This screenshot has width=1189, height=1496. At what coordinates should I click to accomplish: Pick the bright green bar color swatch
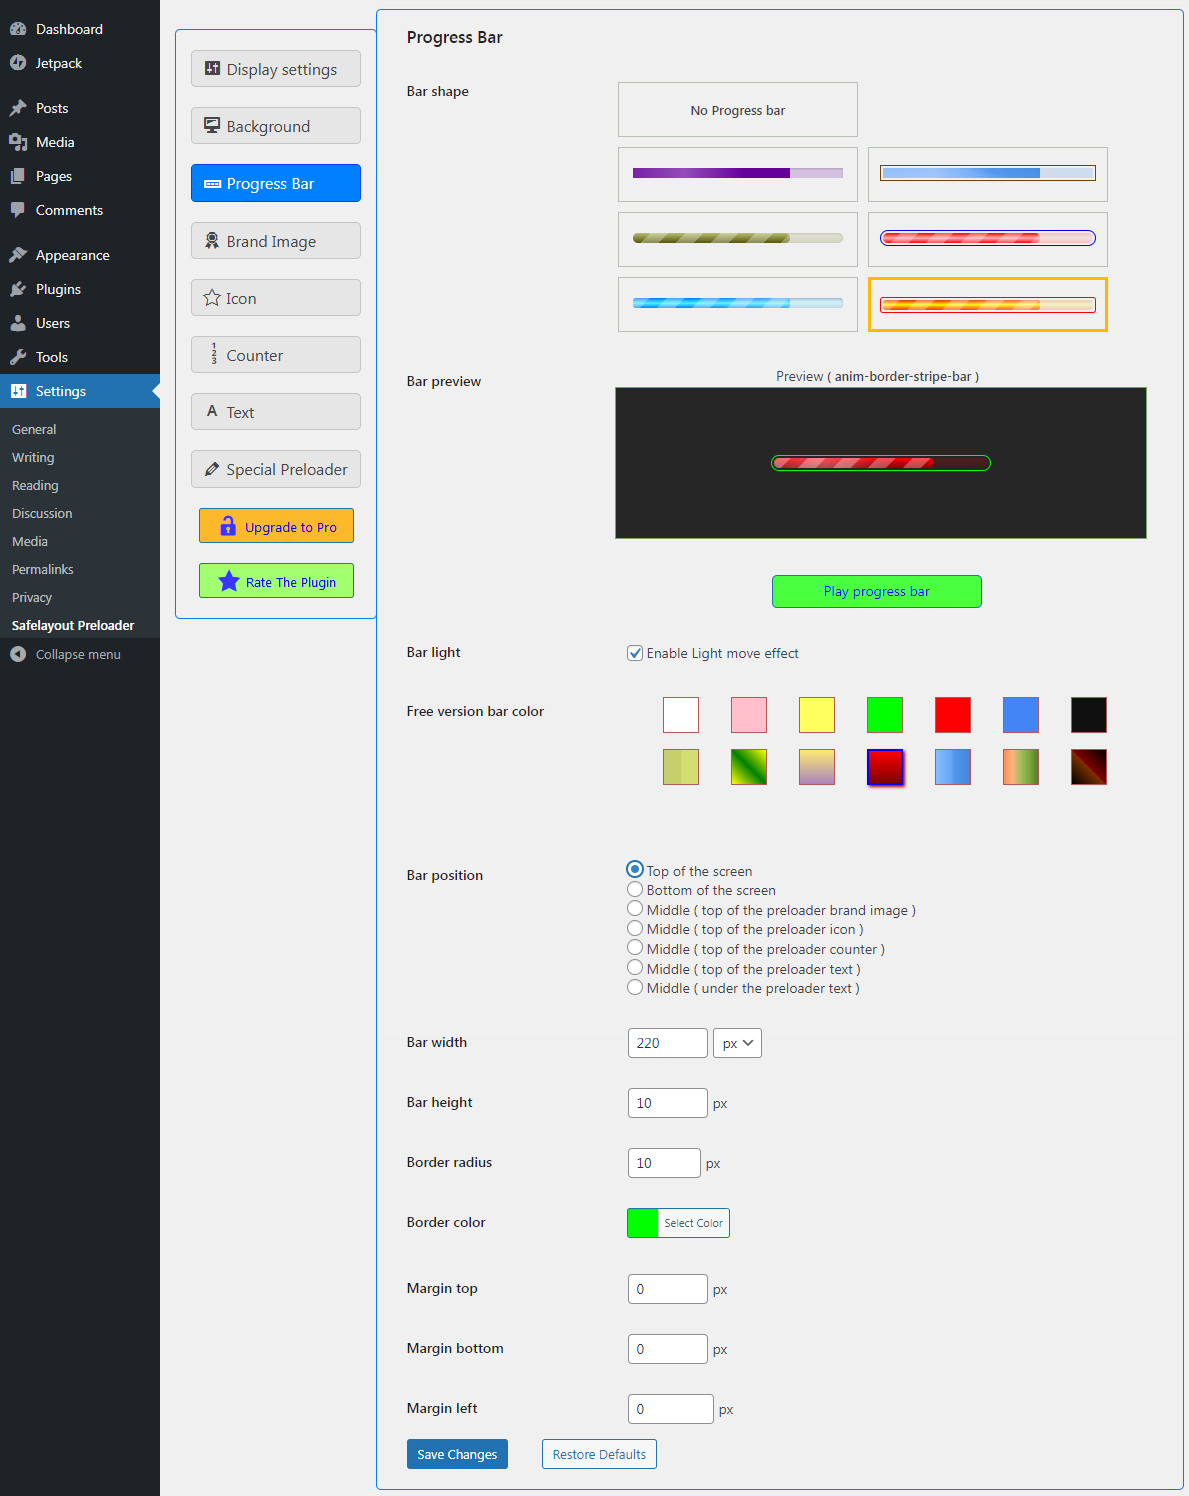click(885, 715)
